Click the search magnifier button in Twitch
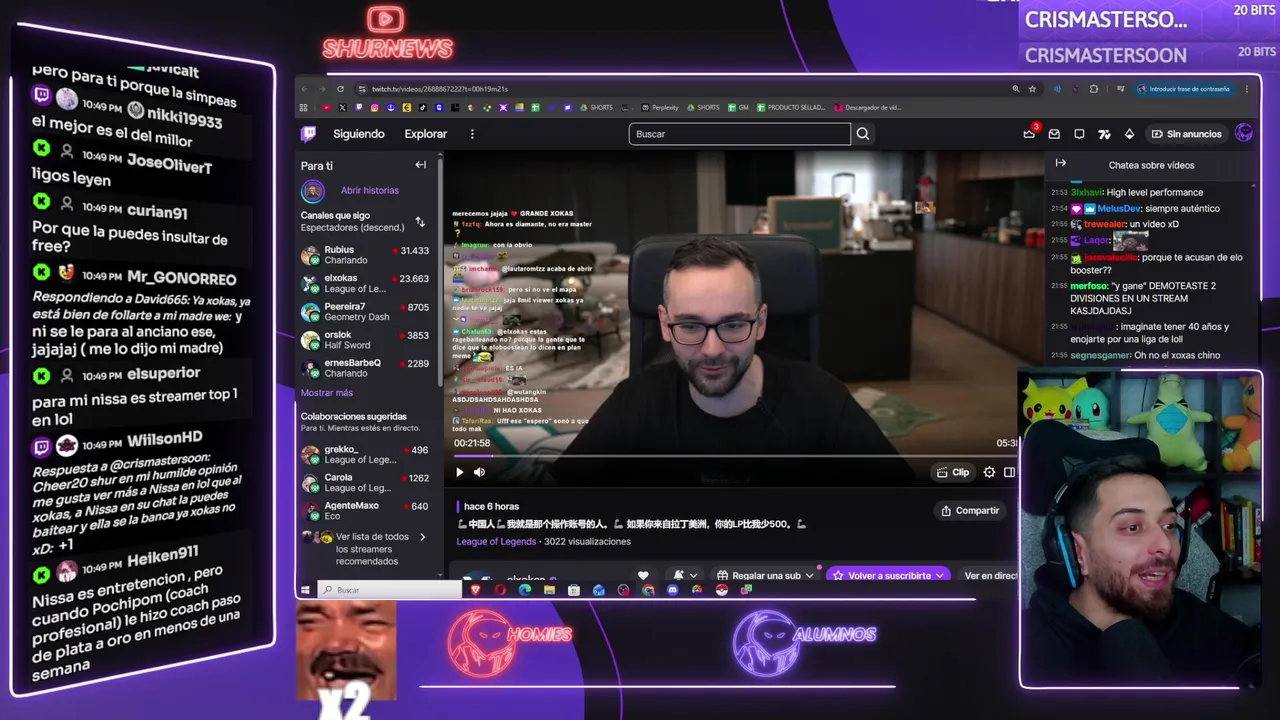The height and width of the screenshot is (720, 1280). tap(863, 134)
